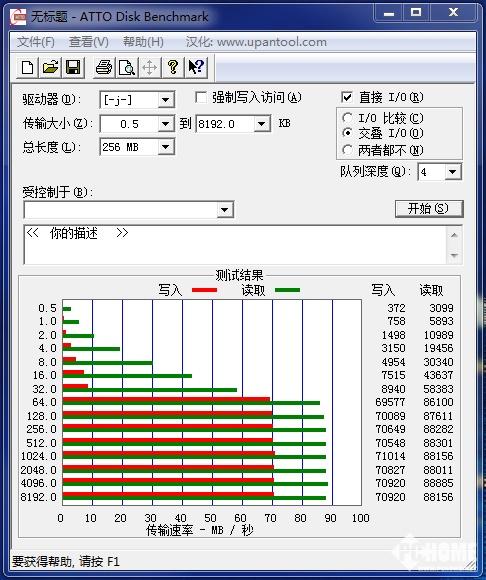The image size is (486, 580).
Task: Select the 交叠 I/O radio option
Action: pos(347,133)
